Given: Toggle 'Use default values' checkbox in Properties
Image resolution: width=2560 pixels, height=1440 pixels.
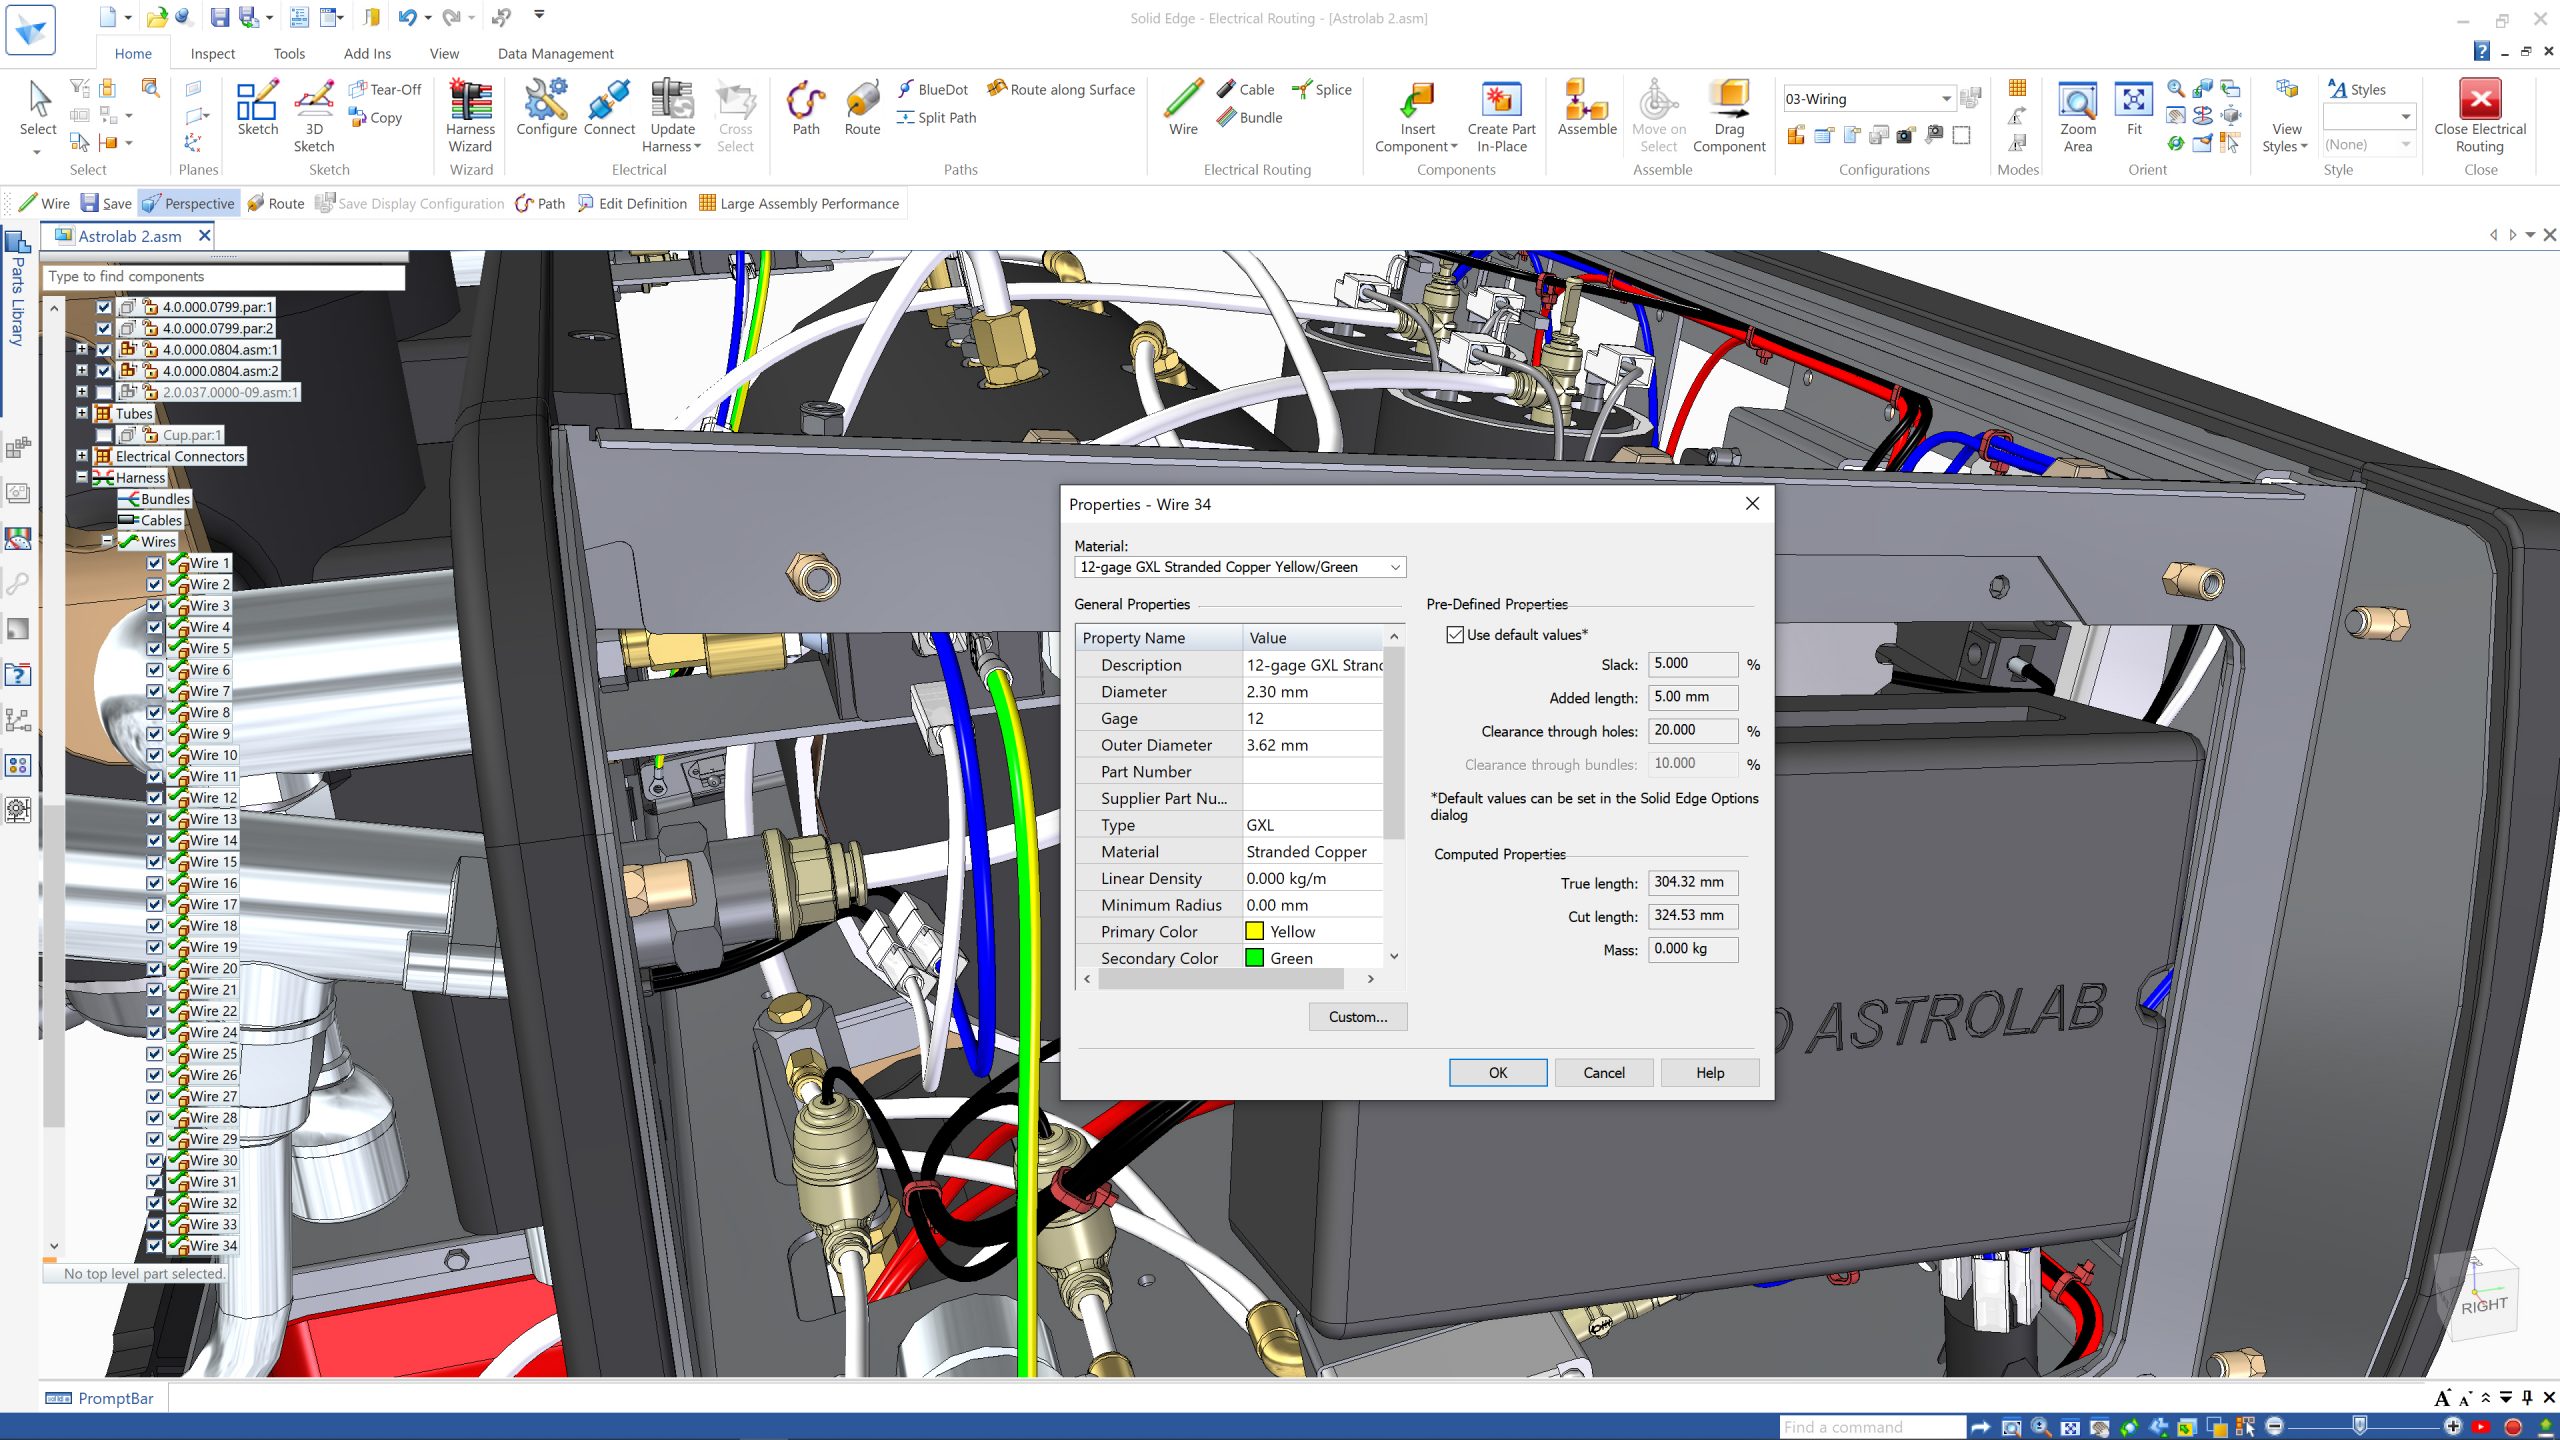Looking at the screenshot, I should pyautogui.click(x=1456, y=635).
